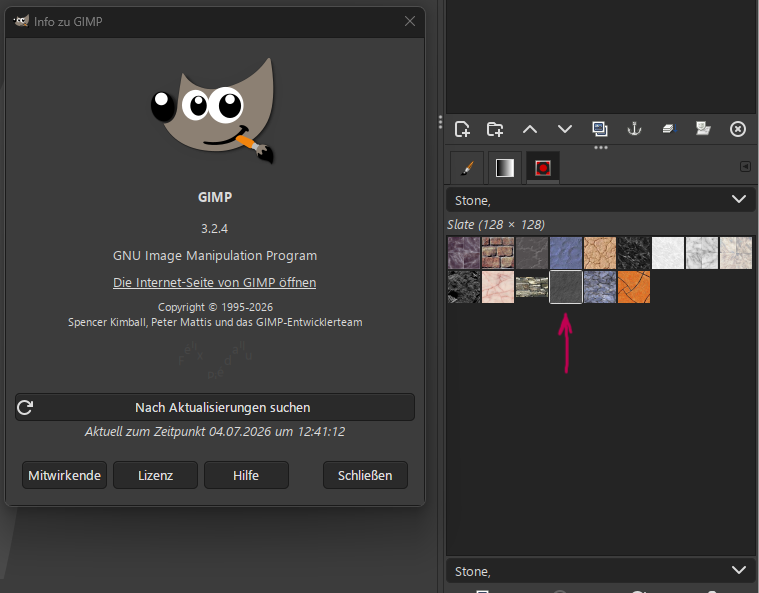759x593 pixels.
Task: Lower layer with the down chevron icon
Action: [565, 129]
